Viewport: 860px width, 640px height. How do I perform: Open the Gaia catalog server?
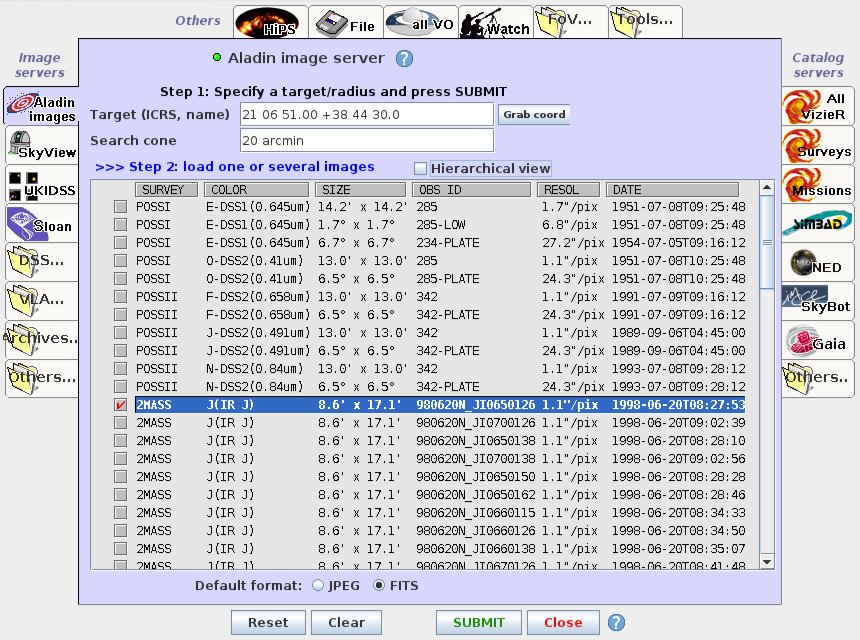818,340
